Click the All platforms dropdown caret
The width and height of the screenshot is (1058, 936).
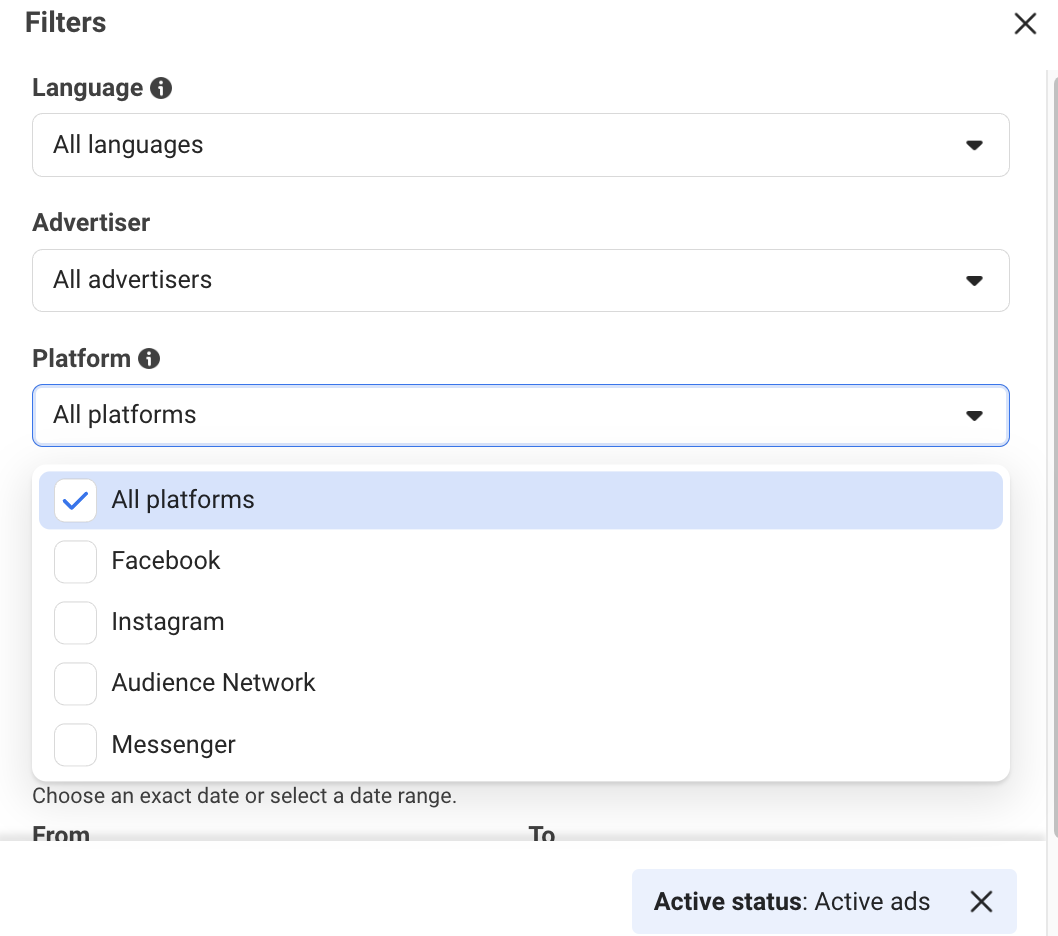pyautogui.click(x=974, y=415)
